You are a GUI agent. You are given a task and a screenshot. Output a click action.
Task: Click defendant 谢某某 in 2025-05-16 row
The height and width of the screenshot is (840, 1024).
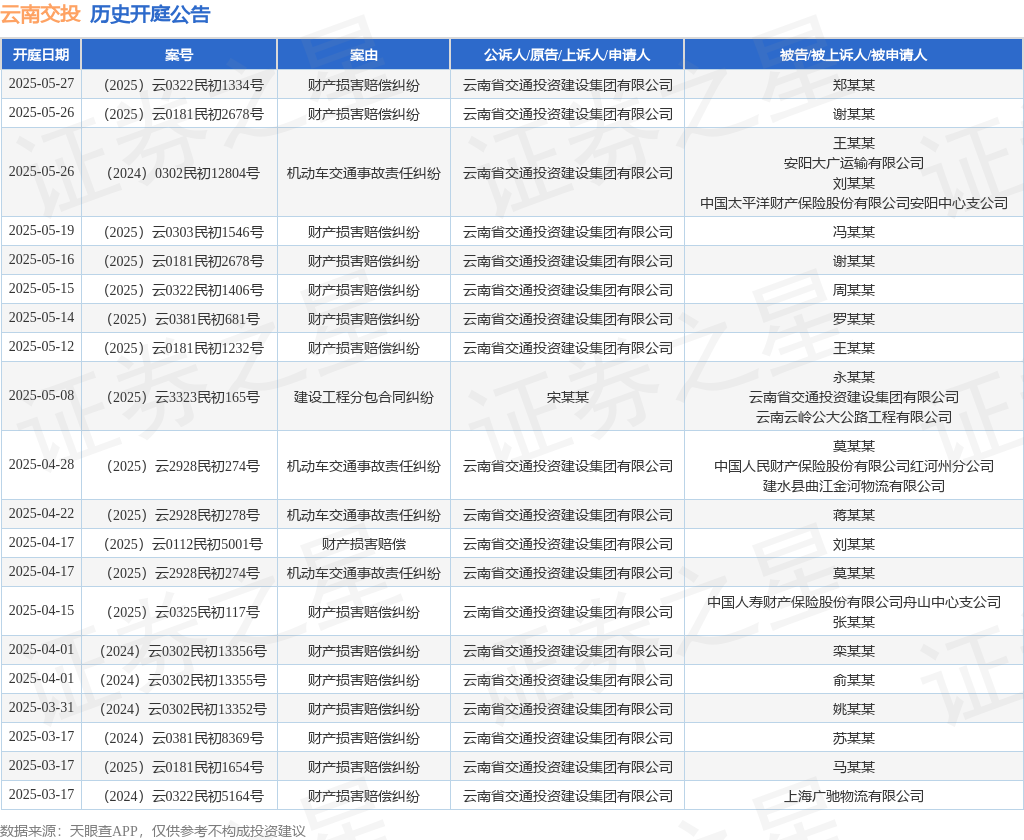854,261
